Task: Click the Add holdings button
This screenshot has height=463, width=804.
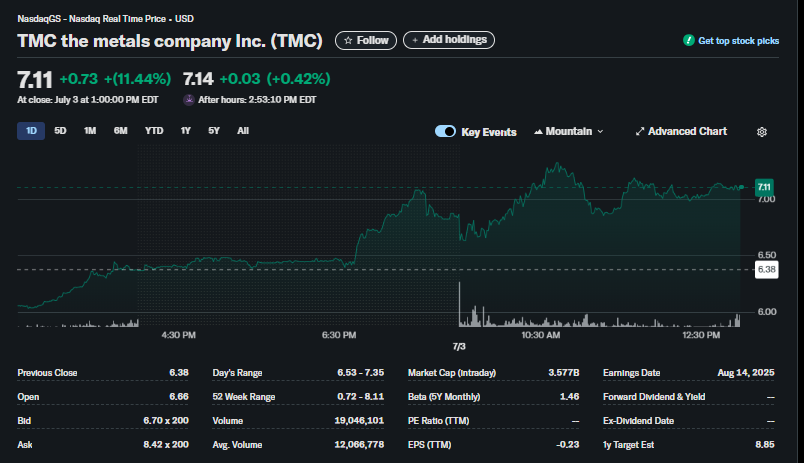Action: [x=449, y=40]
